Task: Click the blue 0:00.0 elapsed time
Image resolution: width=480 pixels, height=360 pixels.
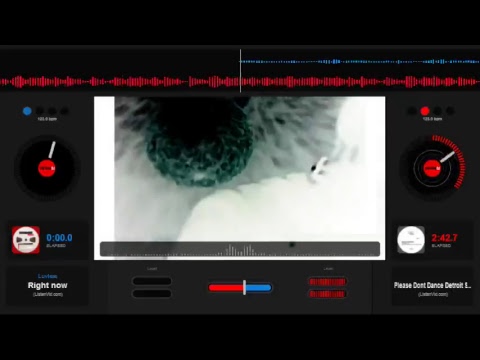Action: pos(59,238)
